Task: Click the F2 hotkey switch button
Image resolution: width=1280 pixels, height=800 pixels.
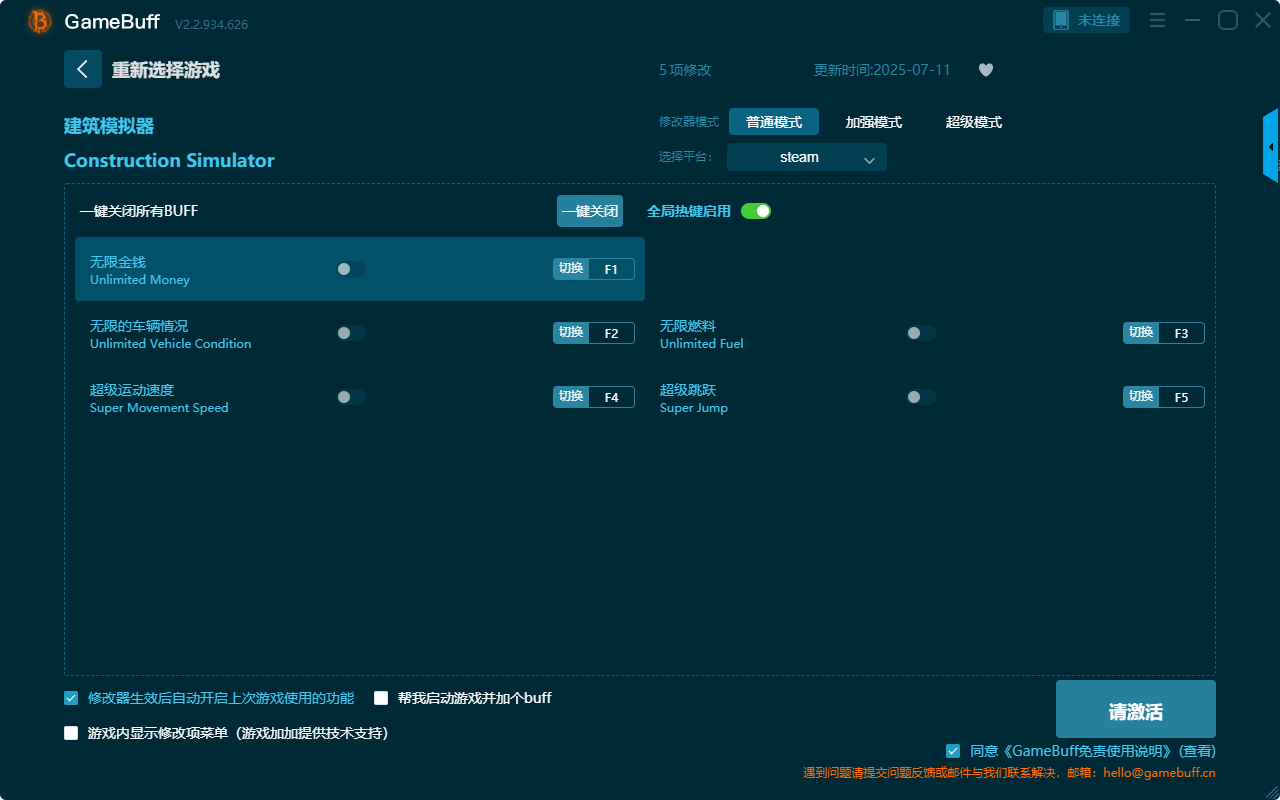Action: click(x=594, y=333)
